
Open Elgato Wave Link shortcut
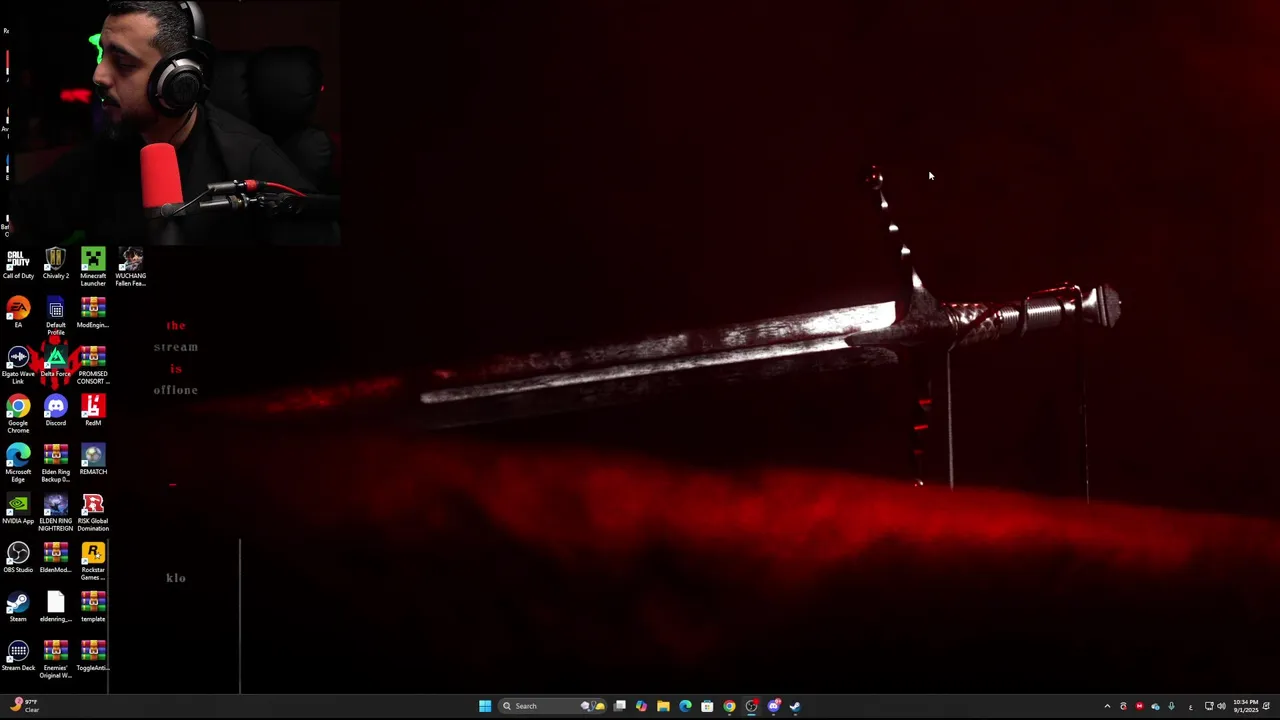click(18, 365)
